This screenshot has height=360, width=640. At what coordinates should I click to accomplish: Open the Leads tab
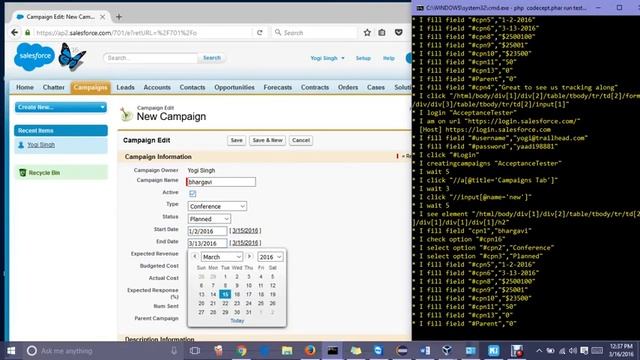[x=125, y=87]
